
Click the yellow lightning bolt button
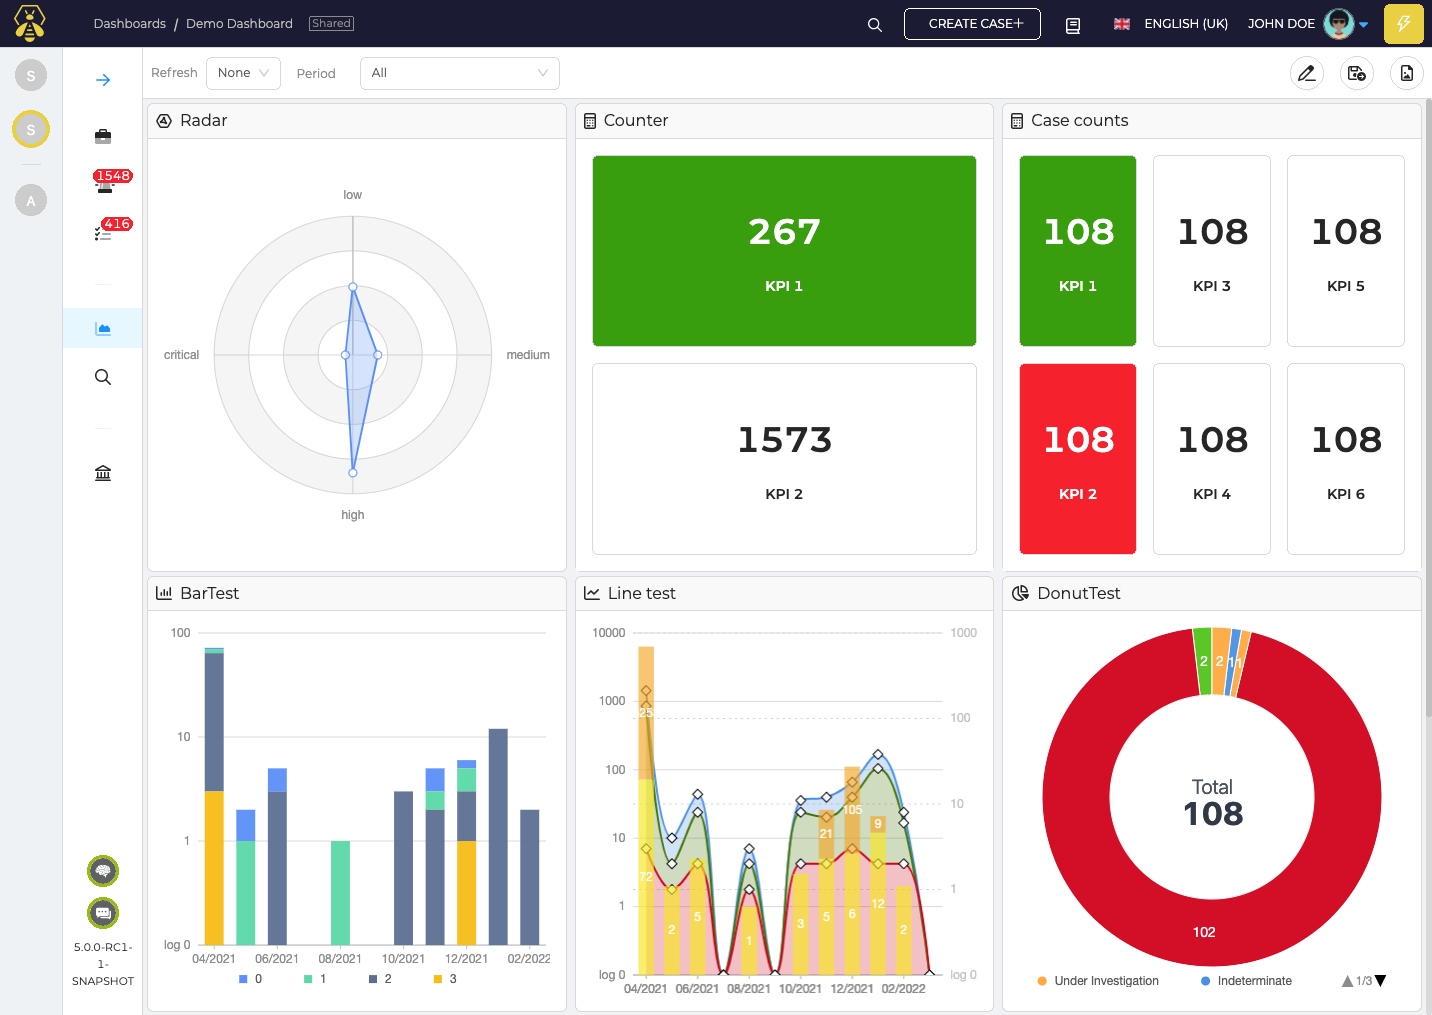(x=1403, y=24)
